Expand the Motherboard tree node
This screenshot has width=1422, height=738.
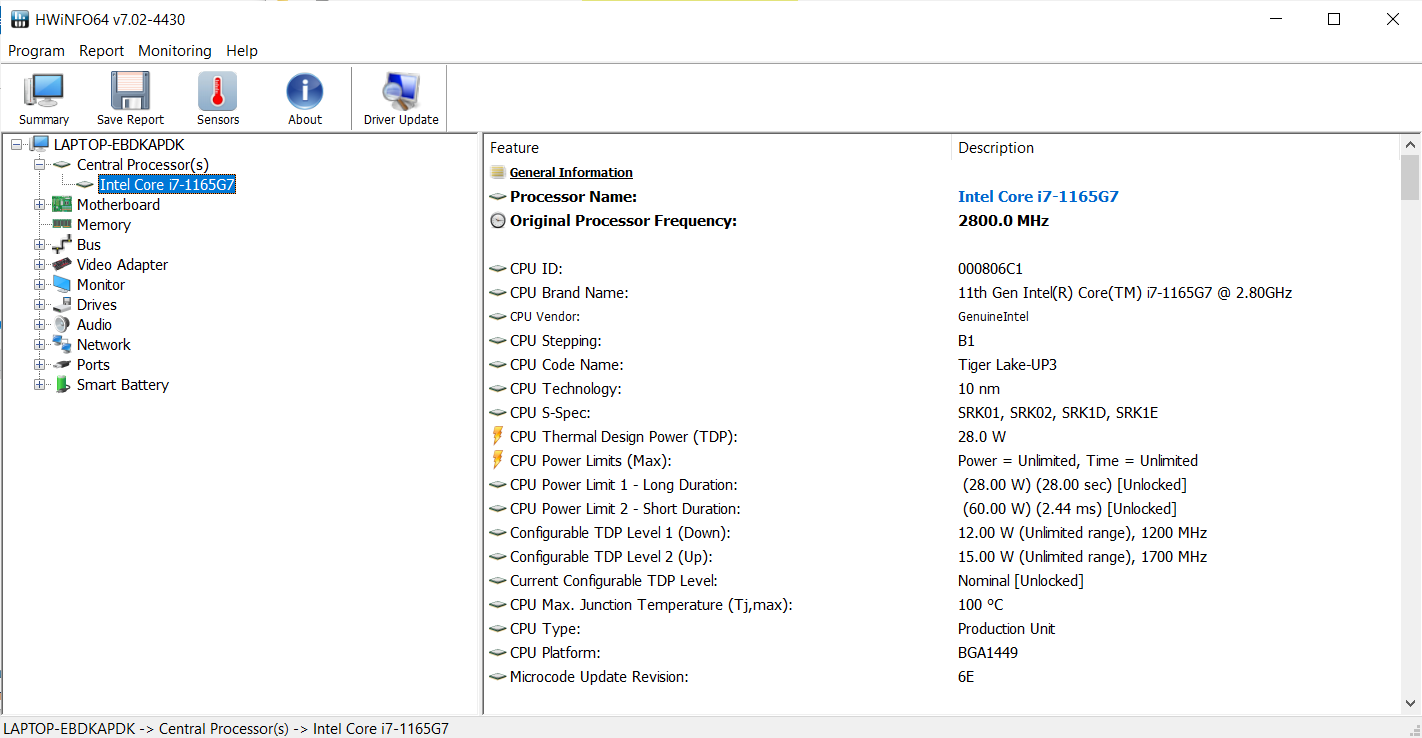(x=40, y=205)
